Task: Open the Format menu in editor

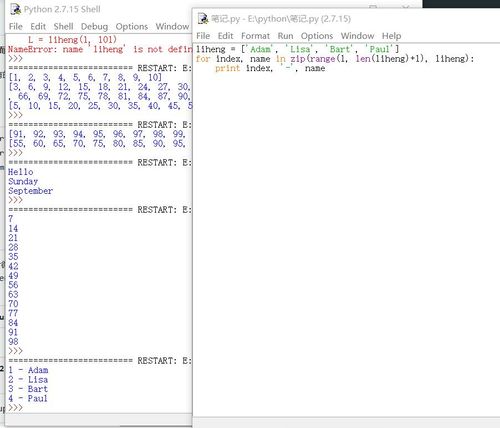Action: click(x=255, y=36)
